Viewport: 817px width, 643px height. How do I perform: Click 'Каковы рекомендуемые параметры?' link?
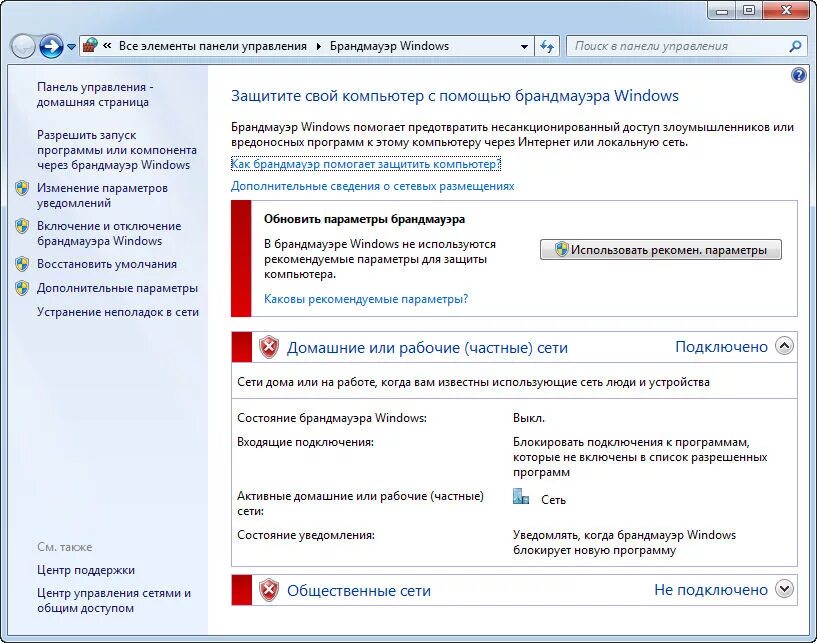[366, 299]
